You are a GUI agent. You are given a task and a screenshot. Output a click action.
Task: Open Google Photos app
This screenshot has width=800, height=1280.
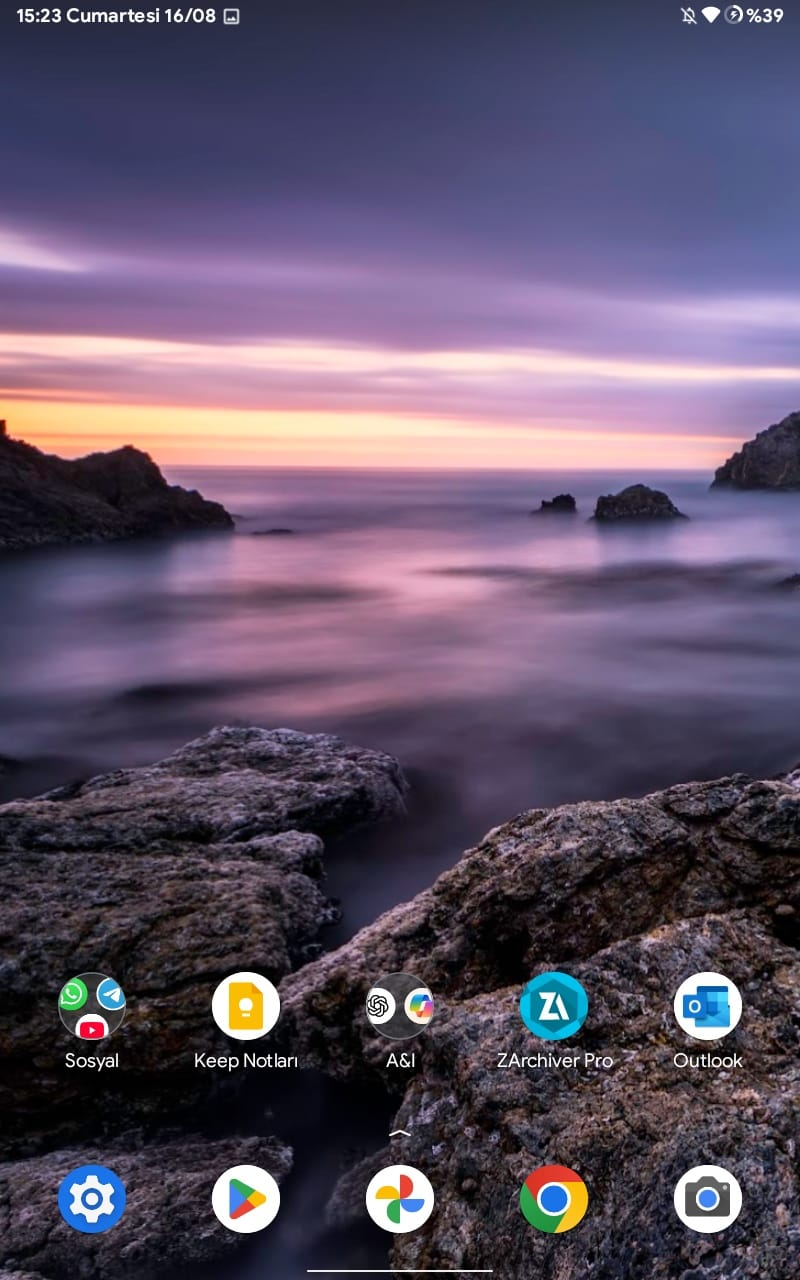click(400, 1198)
